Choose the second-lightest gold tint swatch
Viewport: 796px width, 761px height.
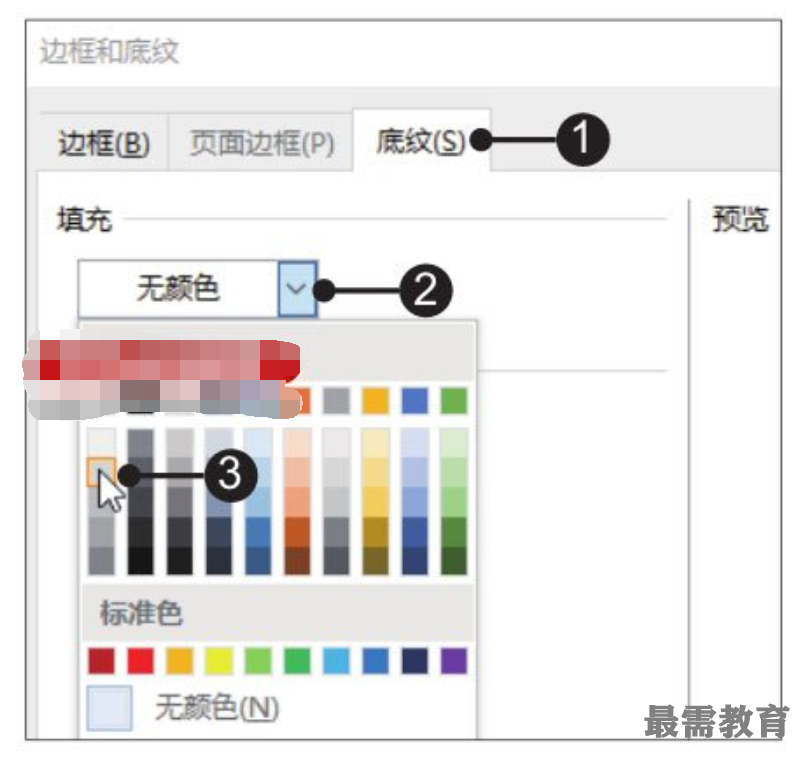[376, 472]
